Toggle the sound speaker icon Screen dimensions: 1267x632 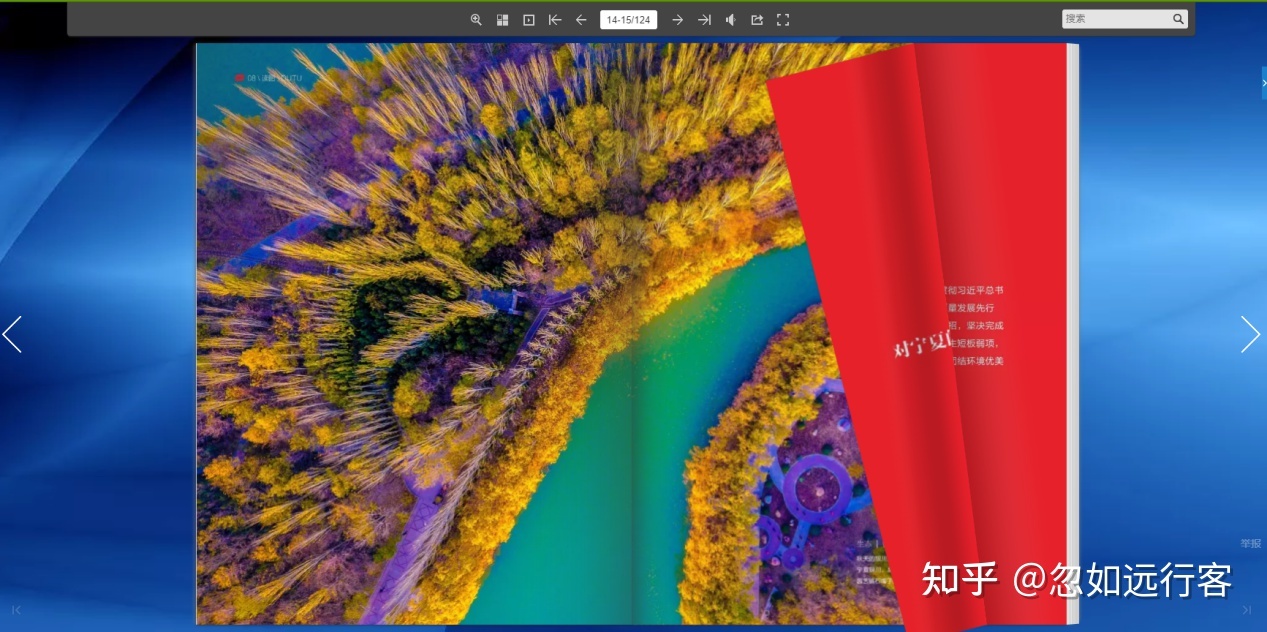[x=731, y=20]
